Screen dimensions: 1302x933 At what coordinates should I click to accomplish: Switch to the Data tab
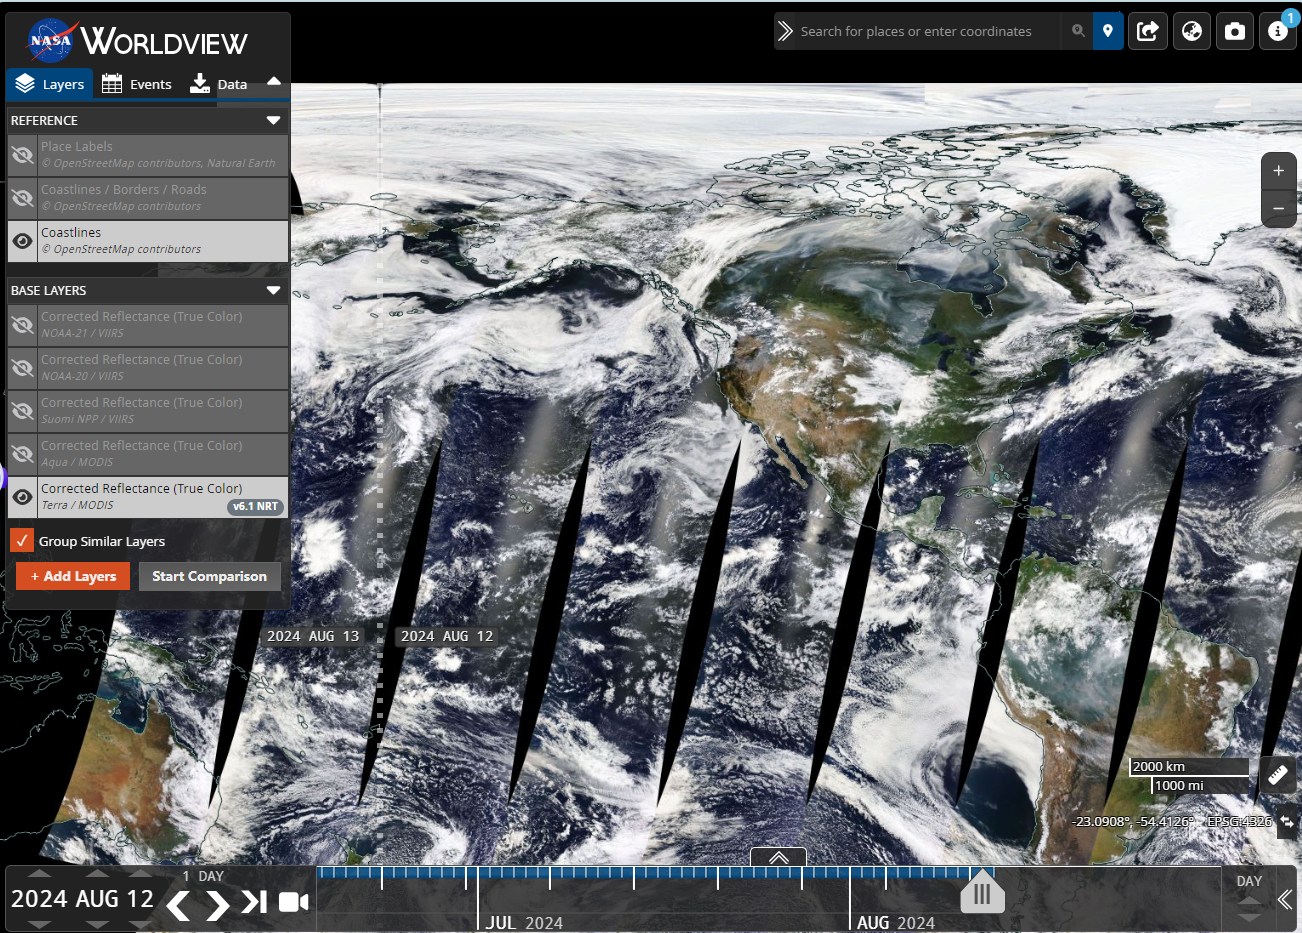[219, 84]
